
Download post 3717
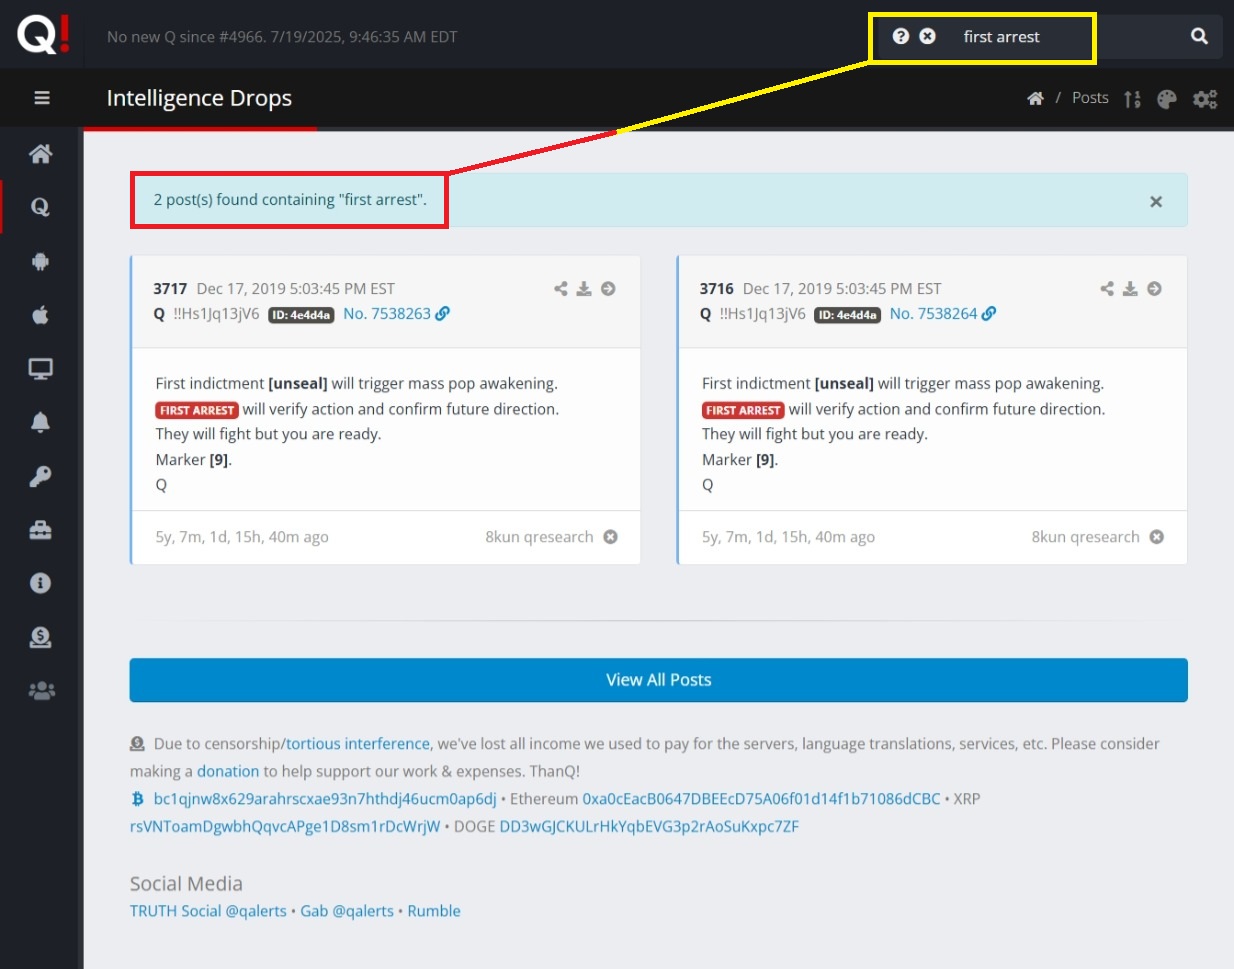click(x=584, y=289)
